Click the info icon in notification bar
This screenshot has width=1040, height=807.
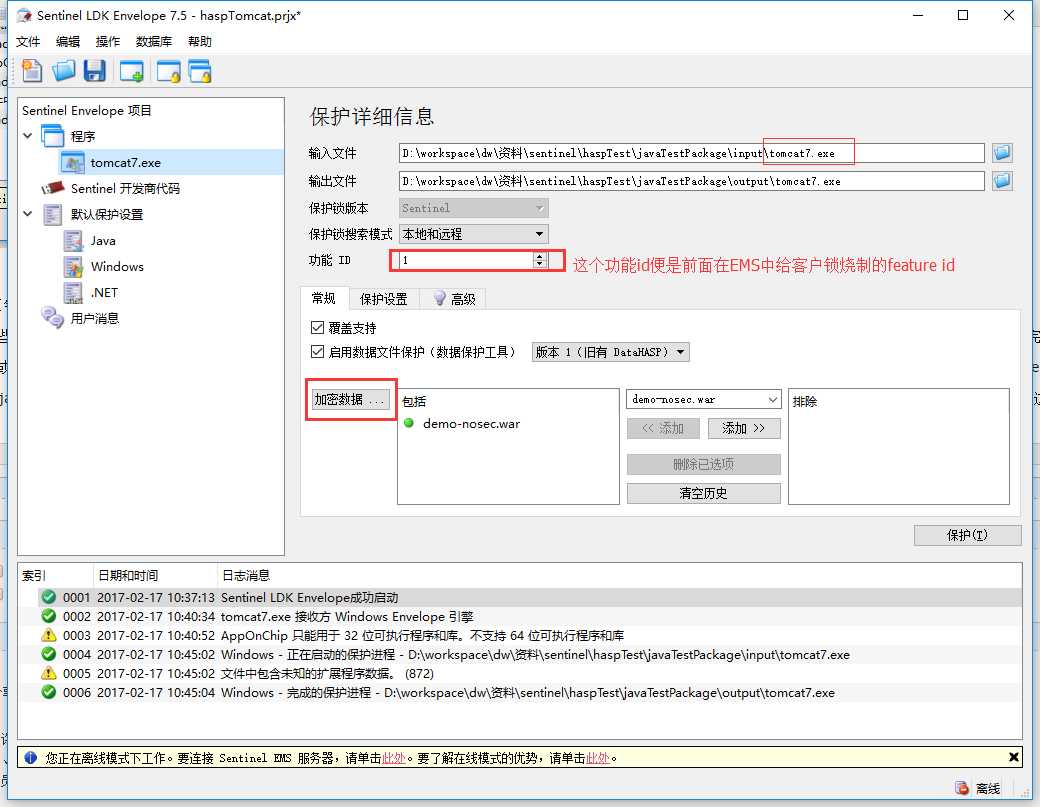[31, 757]
